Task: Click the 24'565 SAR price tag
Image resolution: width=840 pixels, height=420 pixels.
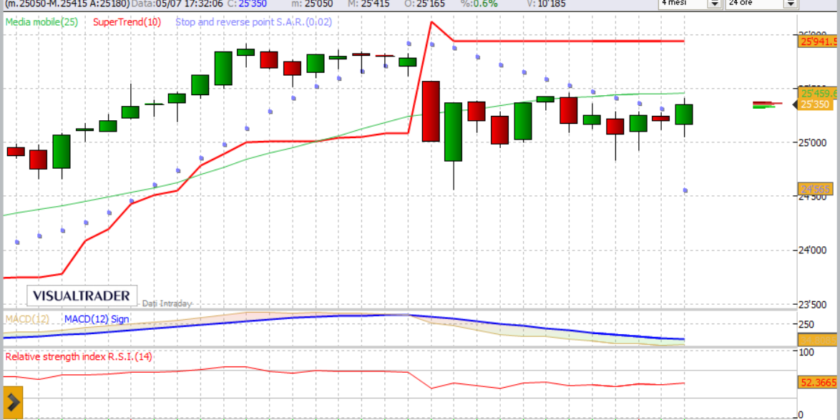Action: (816, 189)
